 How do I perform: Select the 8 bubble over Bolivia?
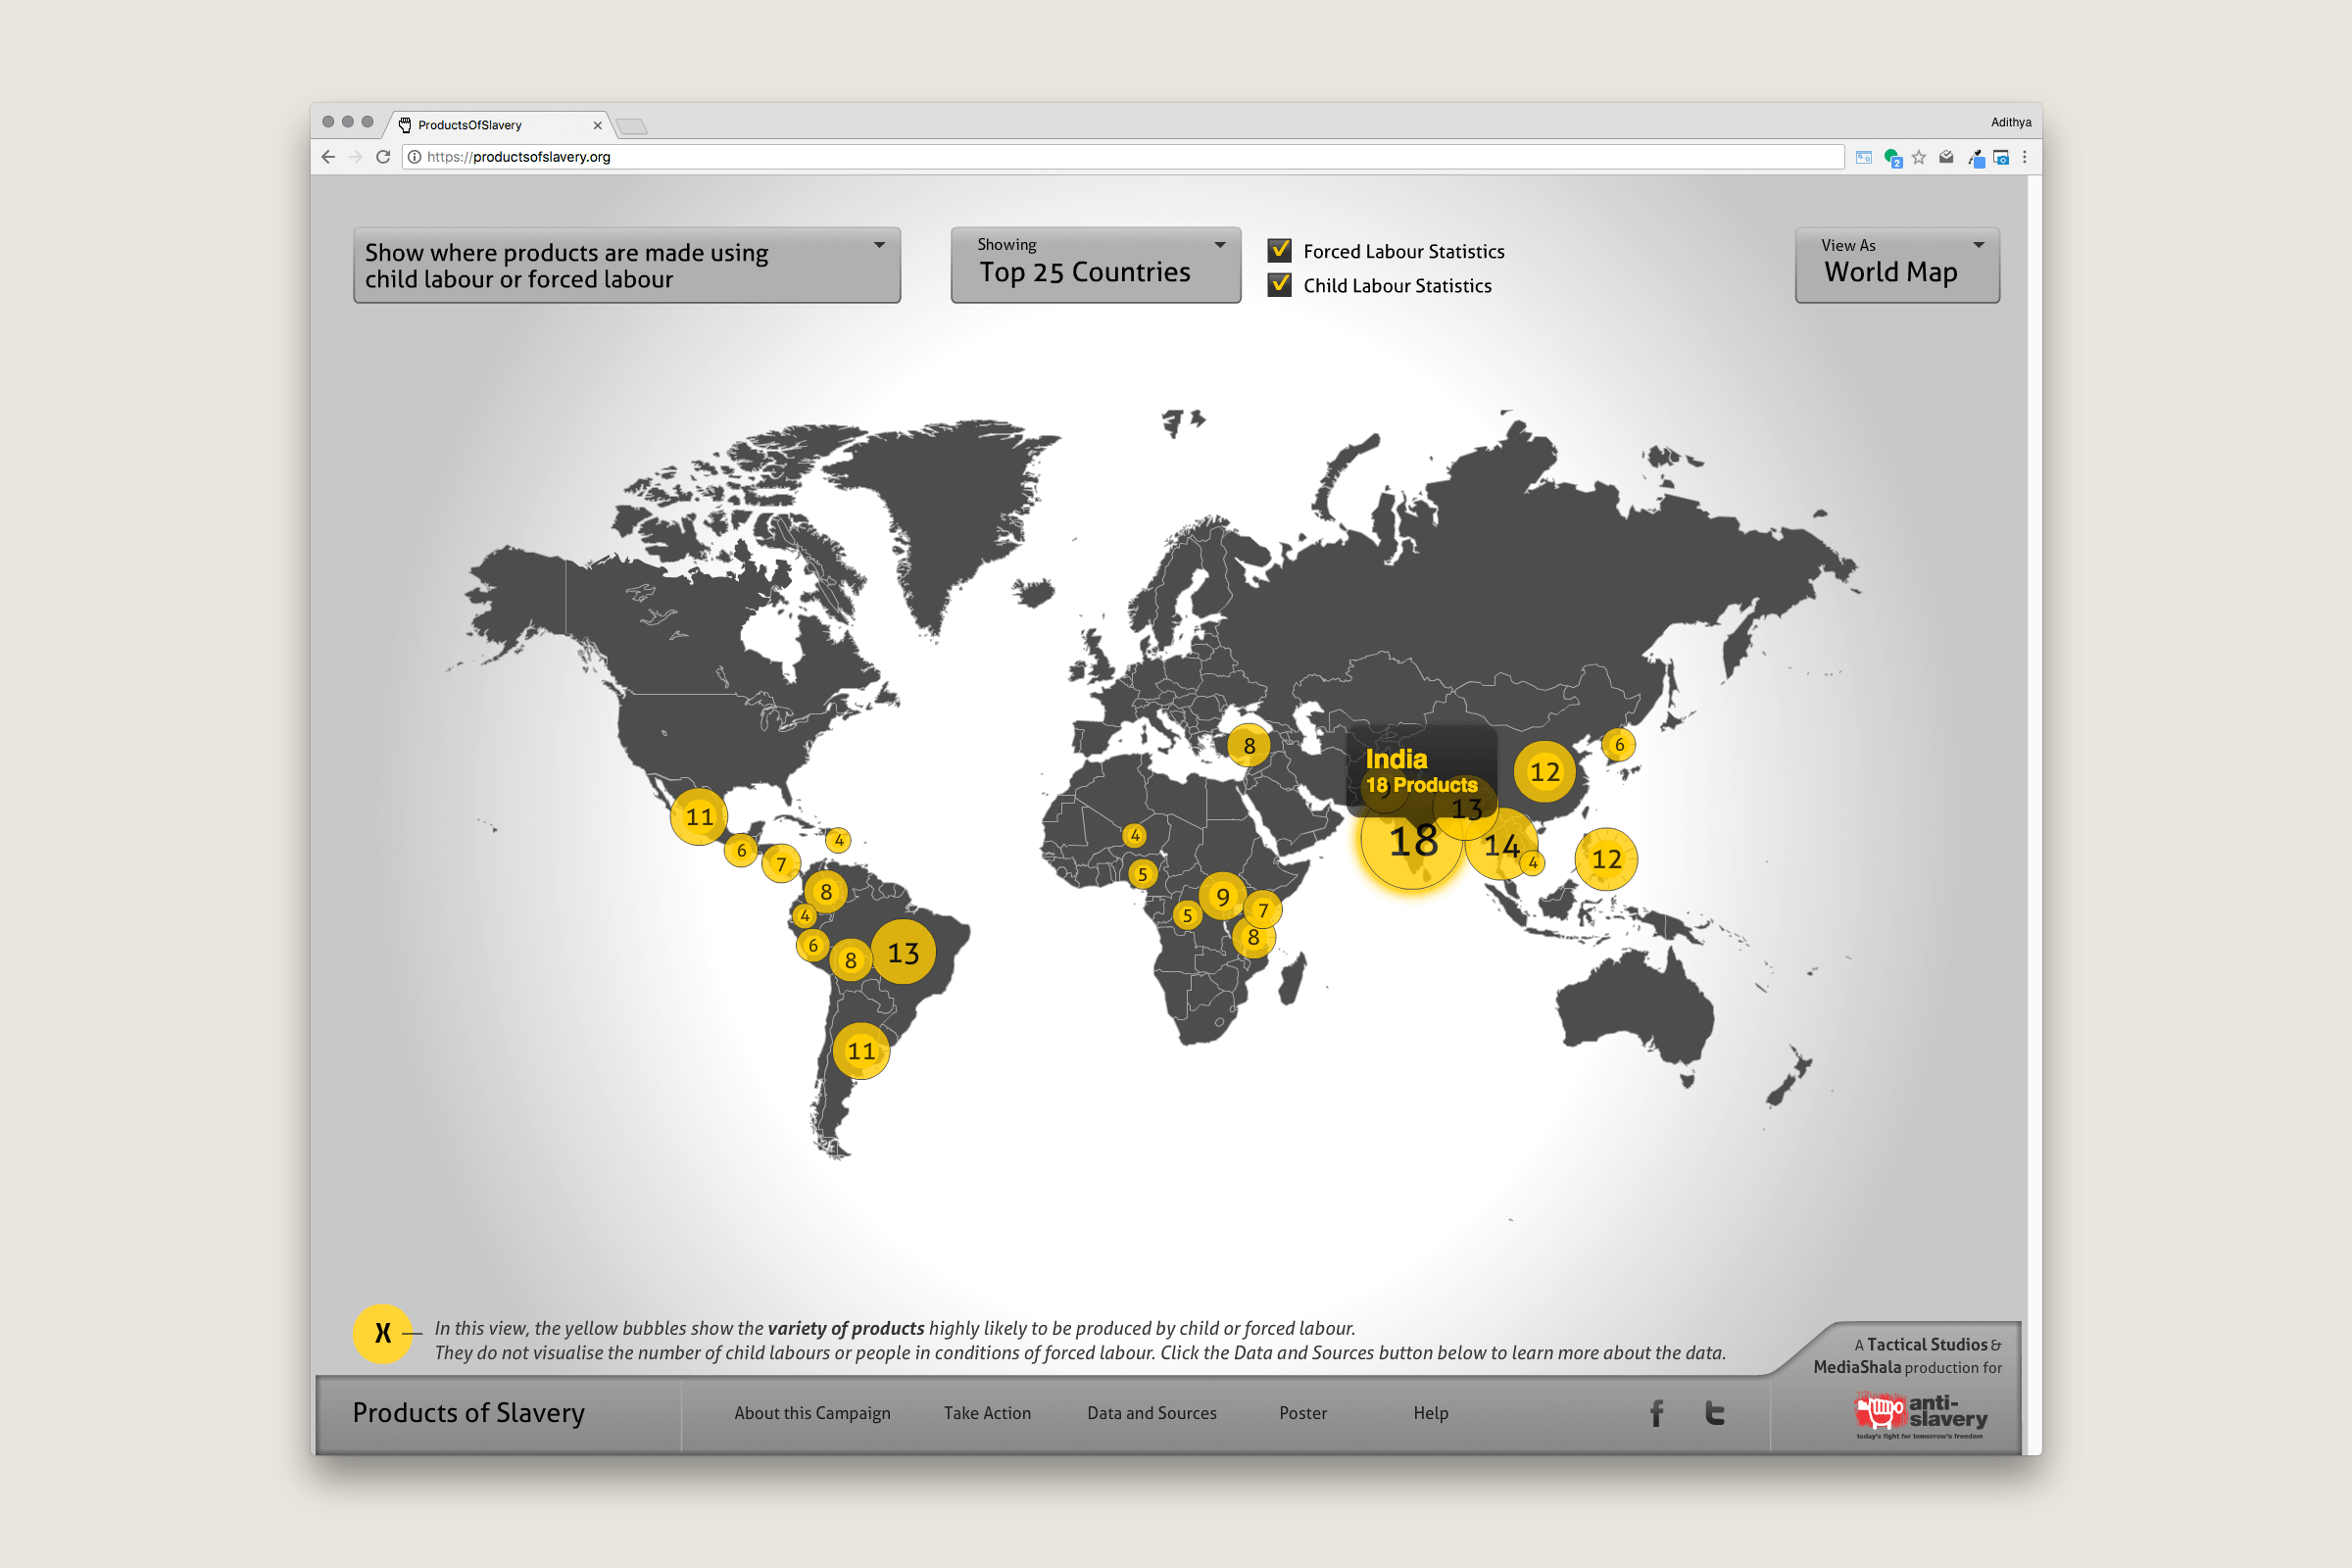pos(850,961)
